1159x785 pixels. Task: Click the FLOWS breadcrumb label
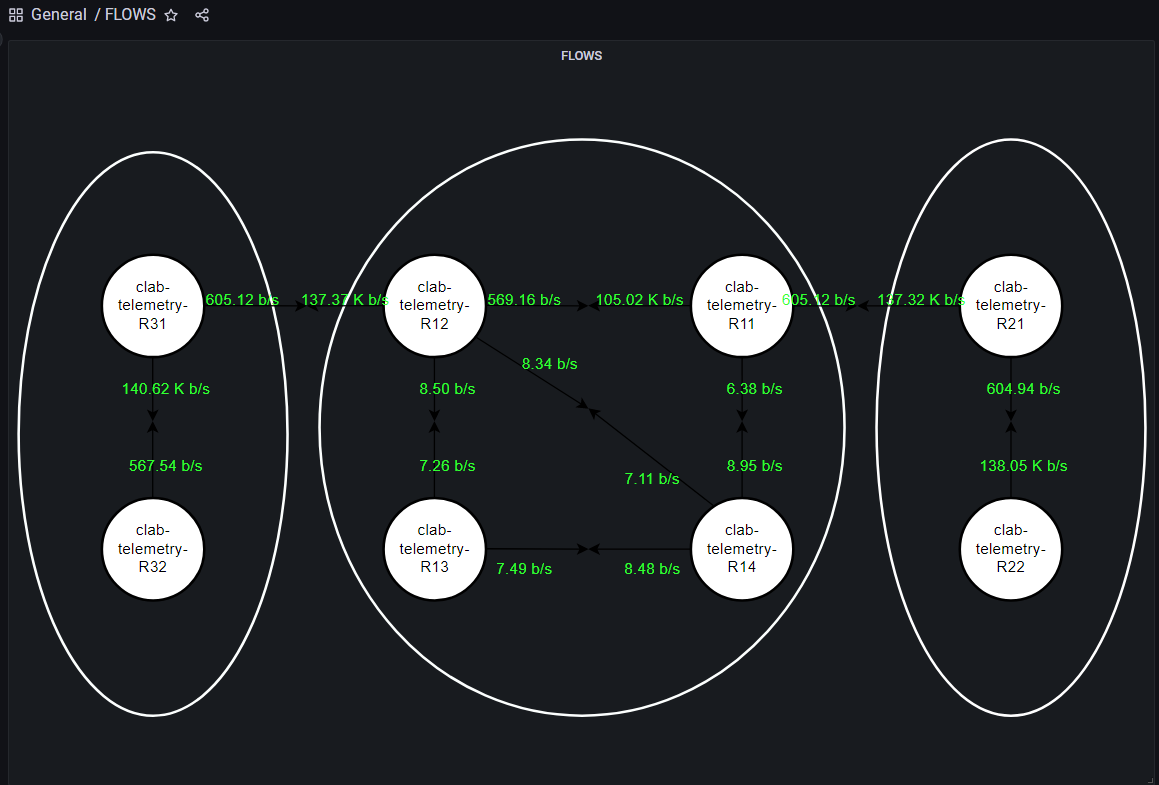(x=130, y=14)
